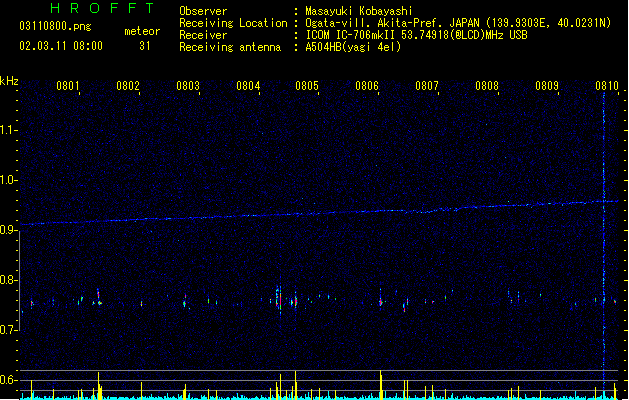Click time marker 0809
This screenshot has height=400, width=629.
(547, 85)
